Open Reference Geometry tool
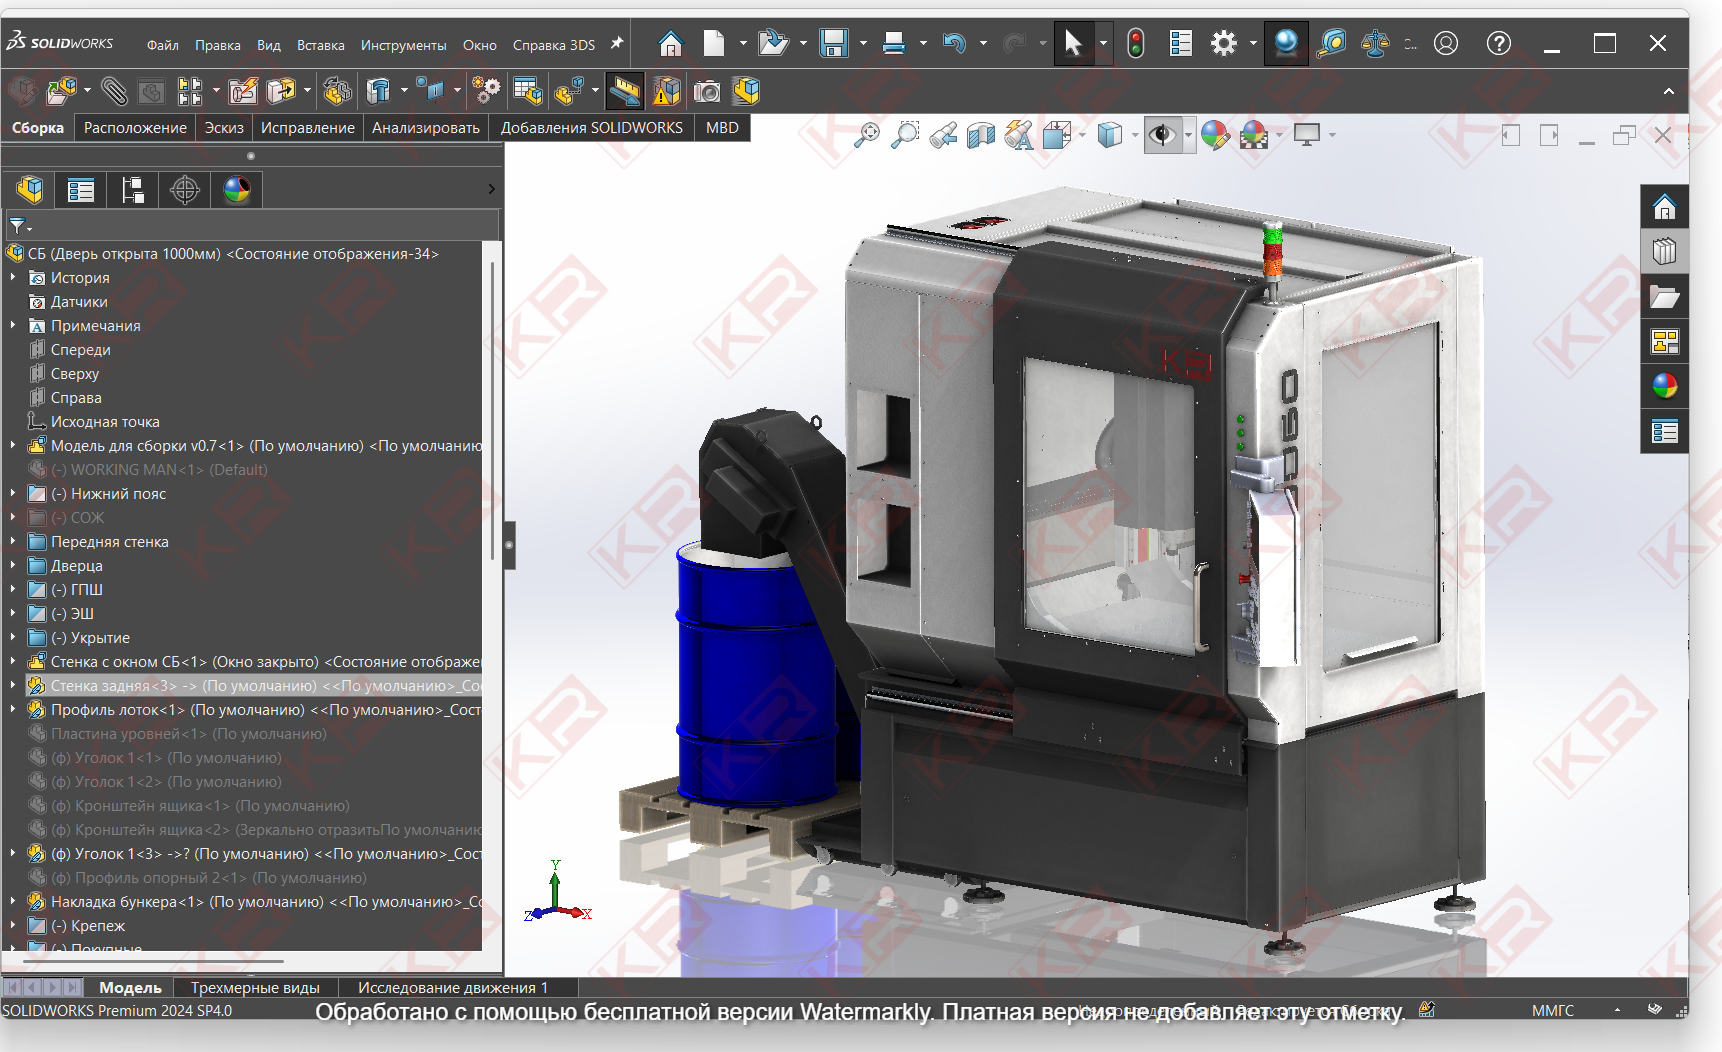The height and width of the screenshot is (1052, 1722). [431, 91]
